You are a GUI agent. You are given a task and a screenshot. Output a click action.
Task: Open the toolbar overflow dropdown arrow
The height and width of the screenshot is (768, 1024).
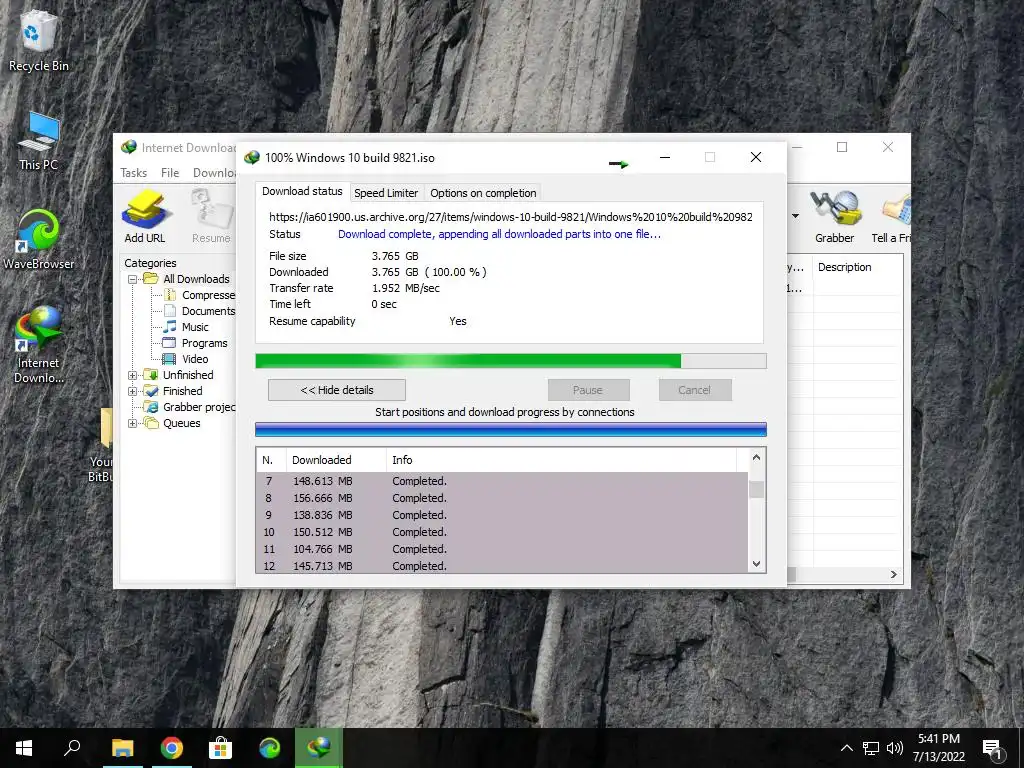(x=795, y=216)
